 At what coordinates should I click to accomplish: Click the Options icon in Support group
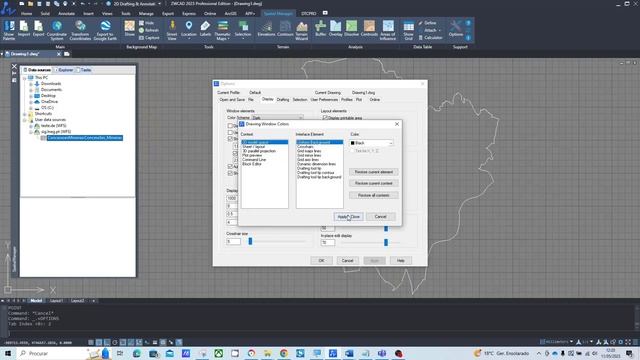456,29
